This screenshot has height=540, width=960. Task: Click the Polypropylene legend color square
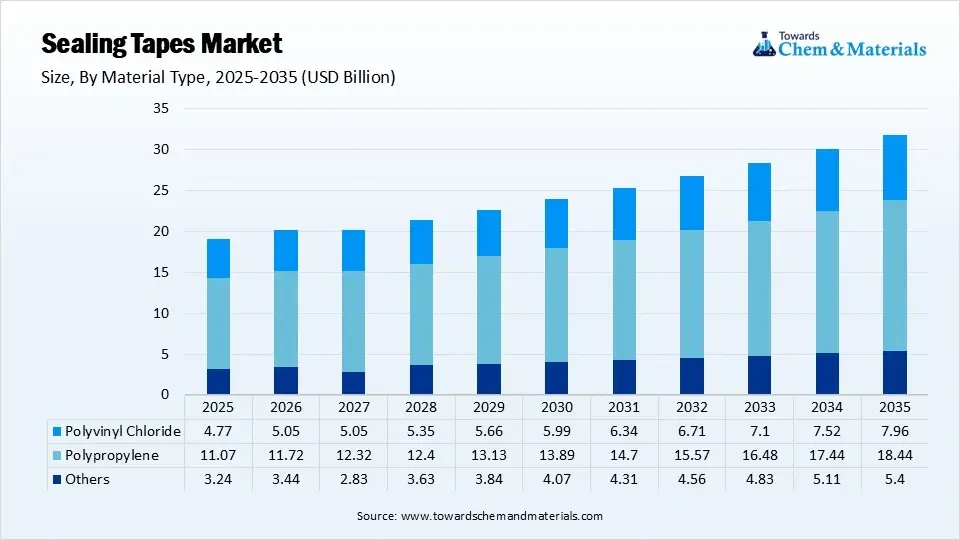(57, 456)
